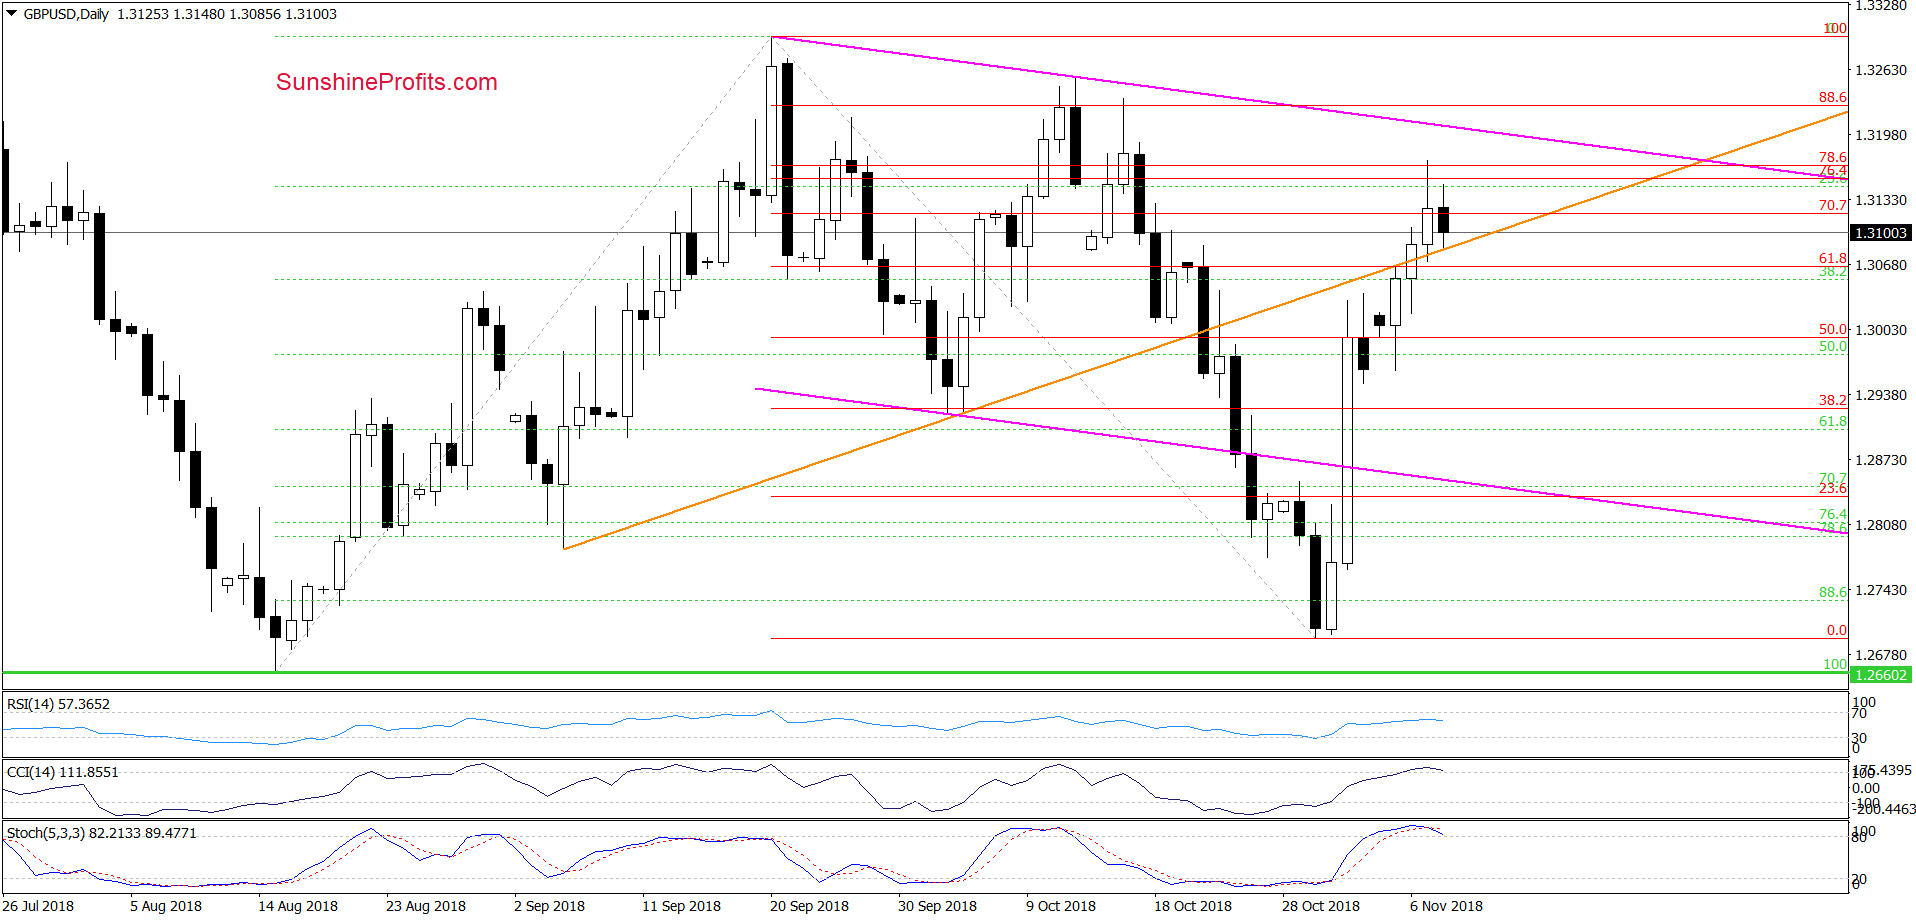This screenshot has height=920, width=1916.
Task: Click the 1.30030 price axis label
Action: tap(1880, 330)
